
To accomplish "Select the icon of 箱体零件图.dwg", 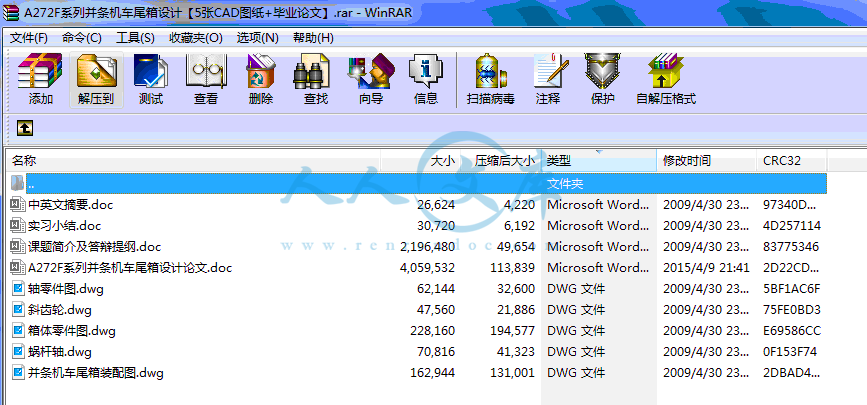I will tap(18, 331).
